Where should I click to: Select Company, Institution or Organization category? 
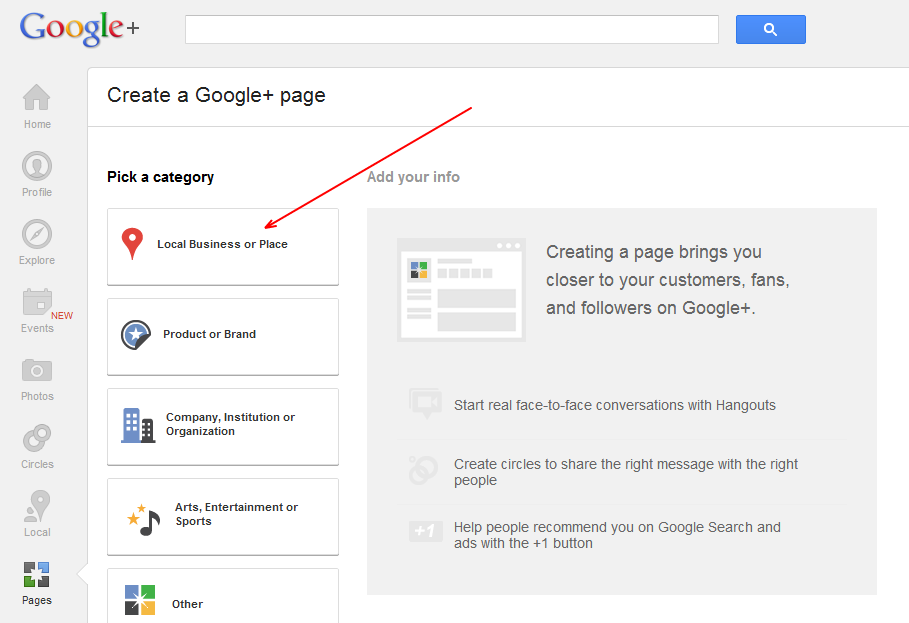click(x=223, y=426)
